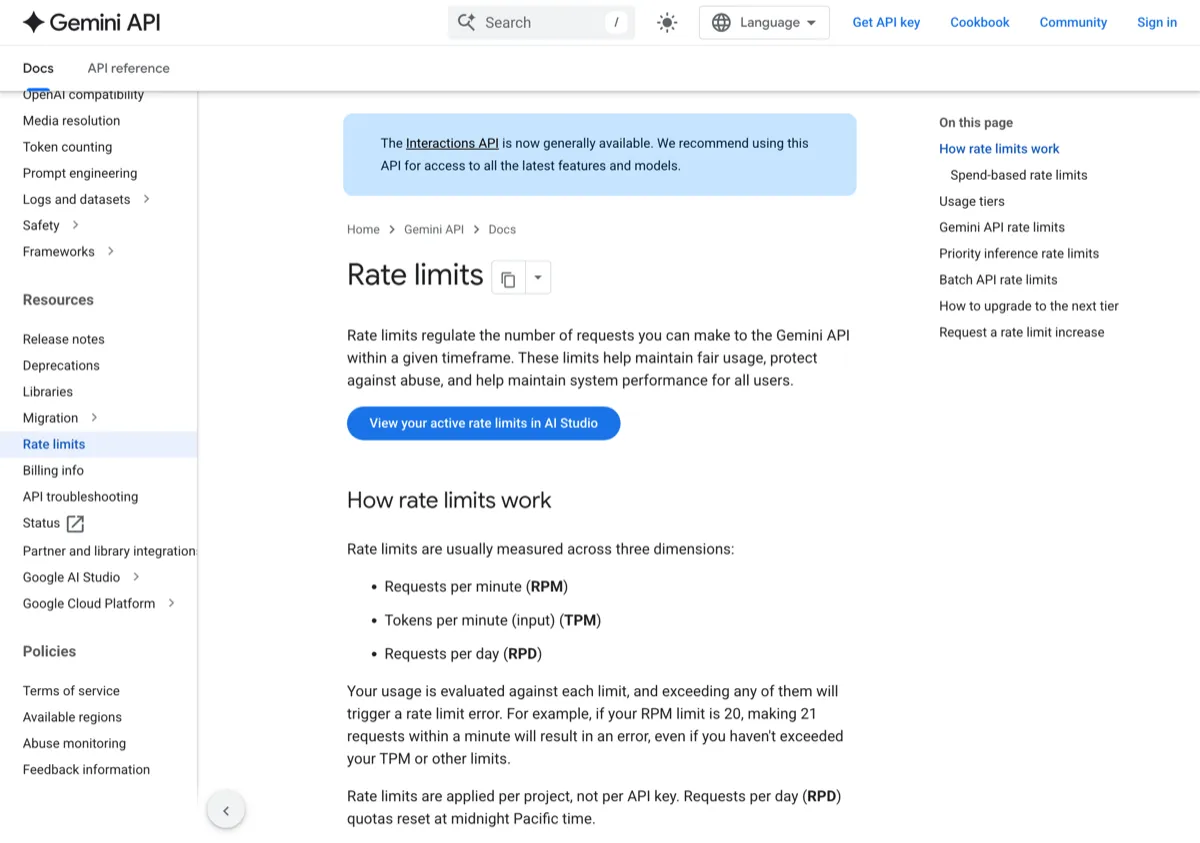Click the search field

(541, 22)
